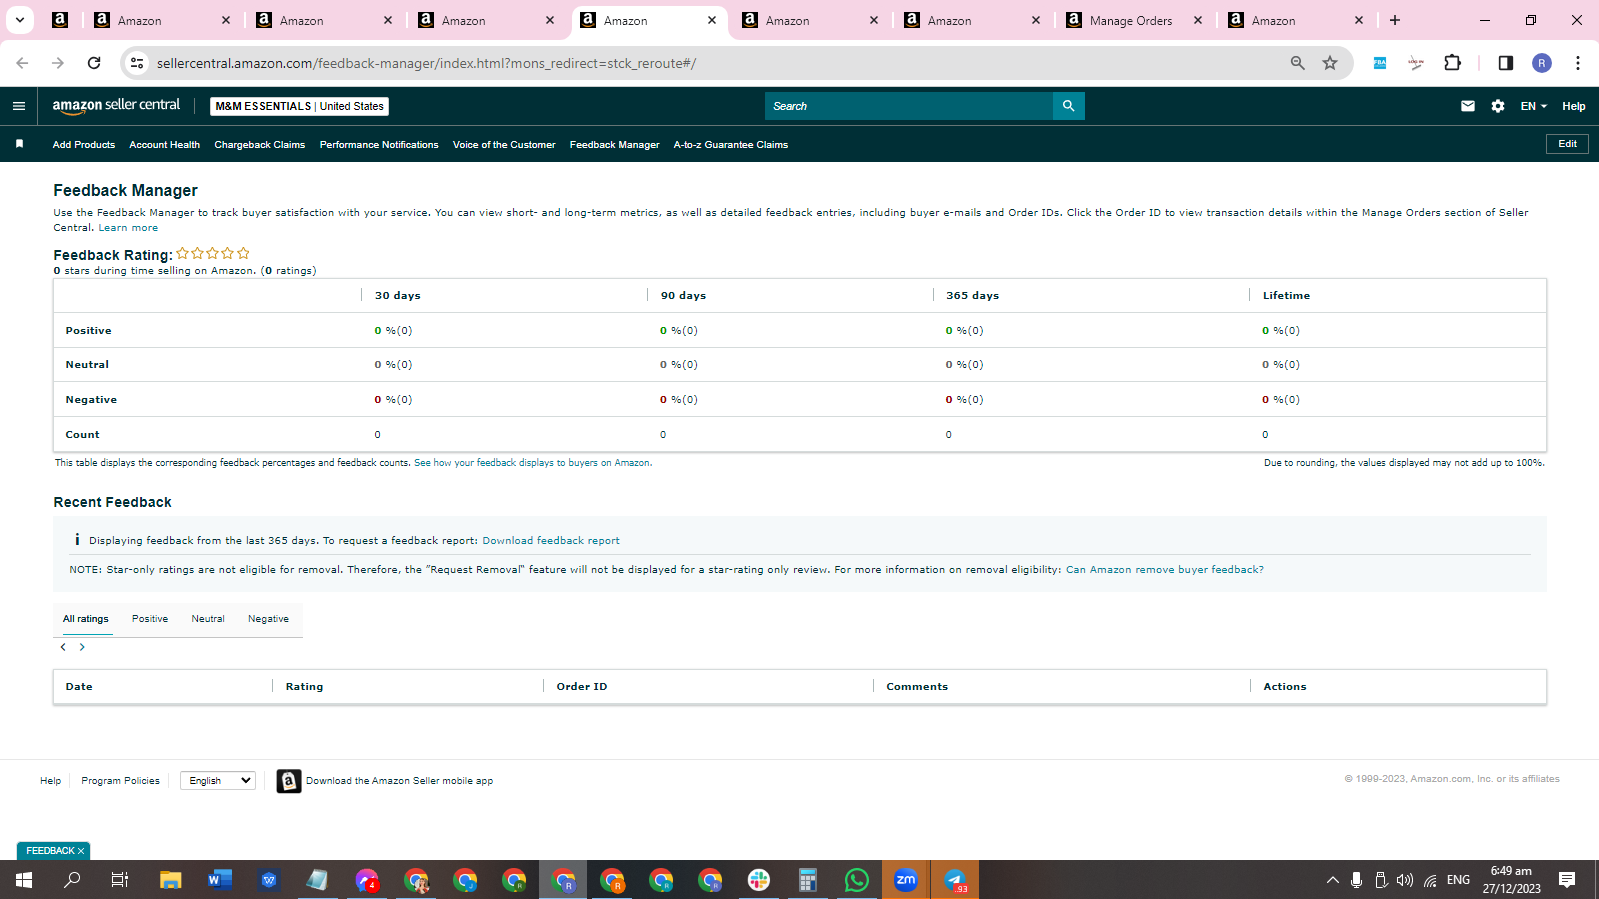Open the Download feedback report link
Viewport: 1599px width, 899px height.
551,541
